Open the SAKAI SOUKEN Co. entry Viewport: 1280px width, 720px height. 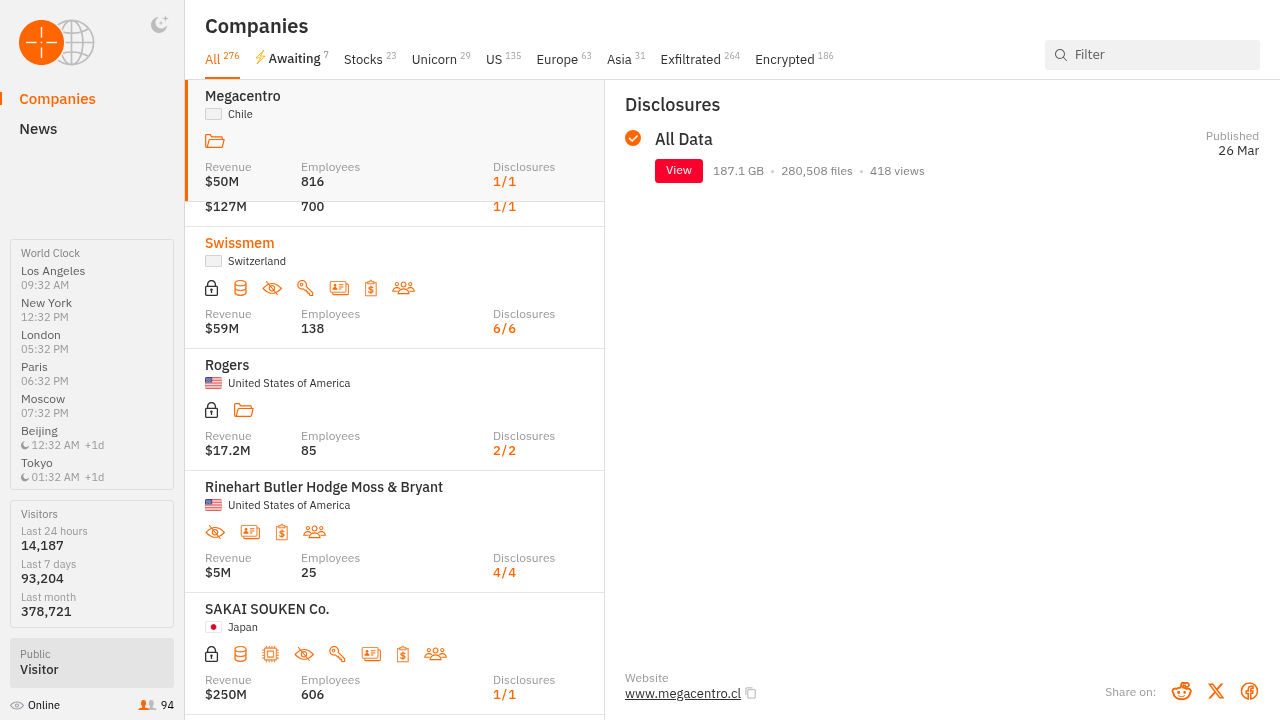coord(395,654)
